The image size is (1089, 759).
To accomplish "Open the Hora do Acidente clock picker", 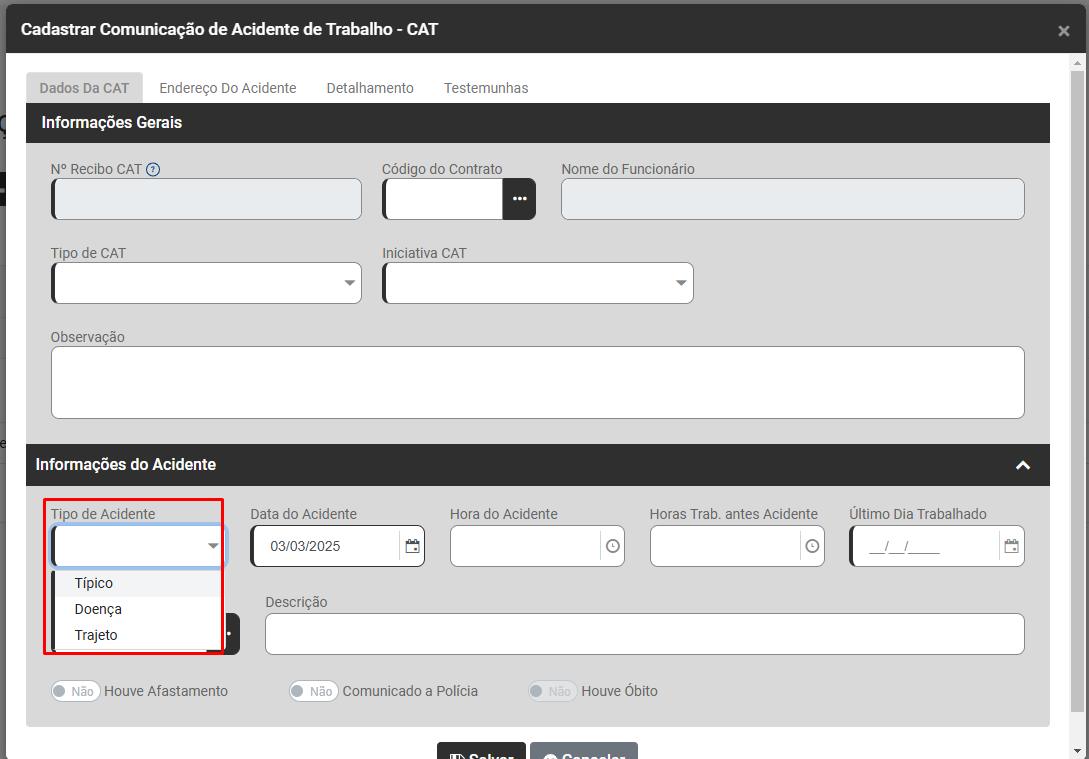I will click(613, 547).
